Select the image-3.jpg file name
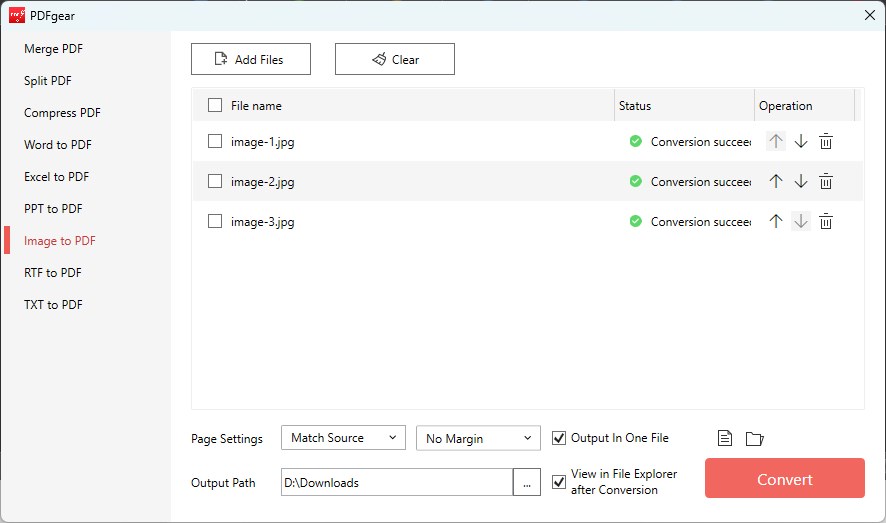 tap(263, 222)
